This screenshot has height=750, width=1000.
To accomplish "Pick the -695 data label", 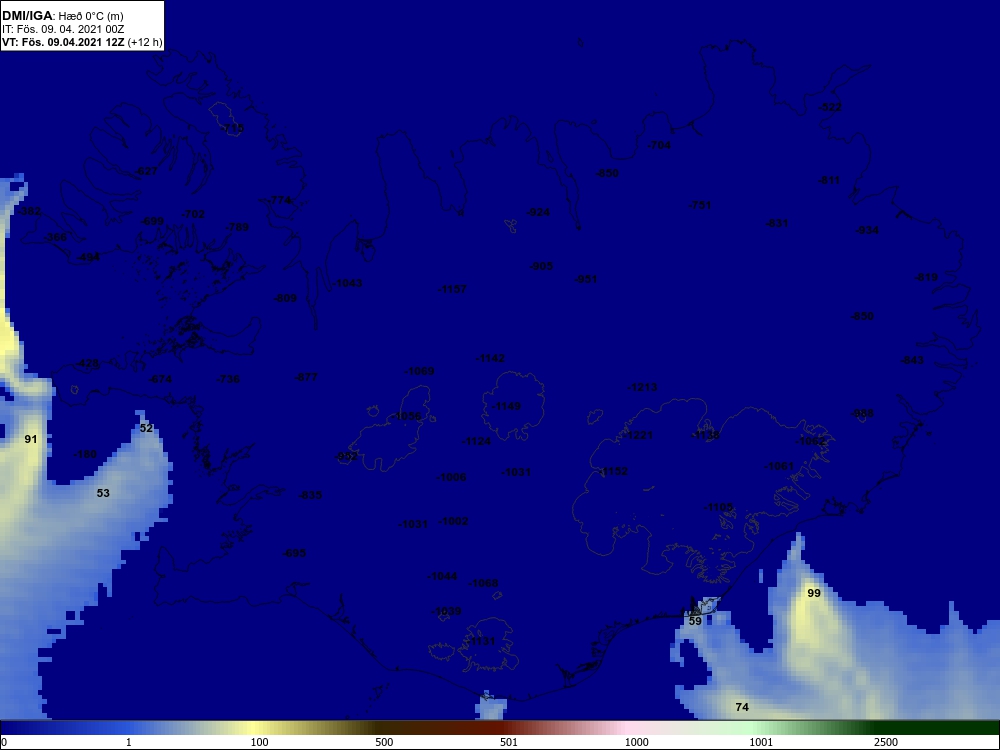I will coord(294,553).
